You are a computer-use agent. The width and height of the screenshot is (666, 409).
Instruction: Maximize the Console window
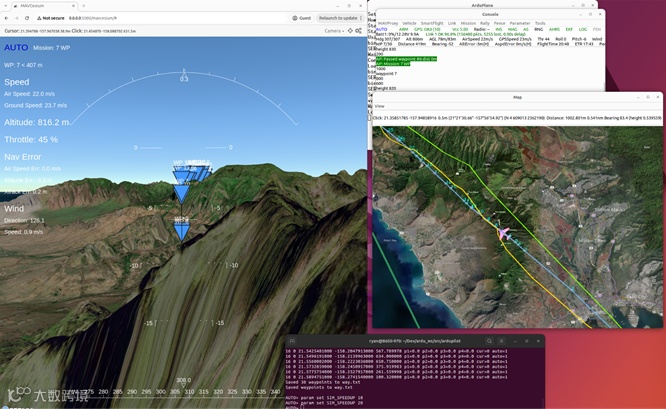590,14
